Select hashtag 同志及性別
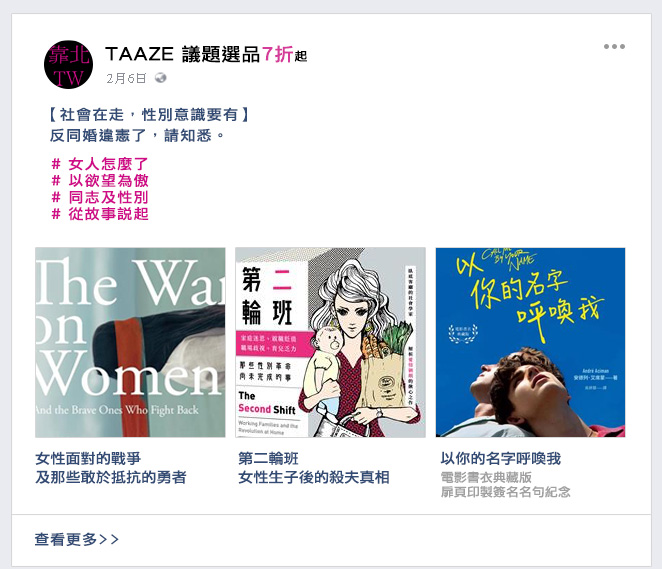662x569 pixels. [x=100, y=197]
